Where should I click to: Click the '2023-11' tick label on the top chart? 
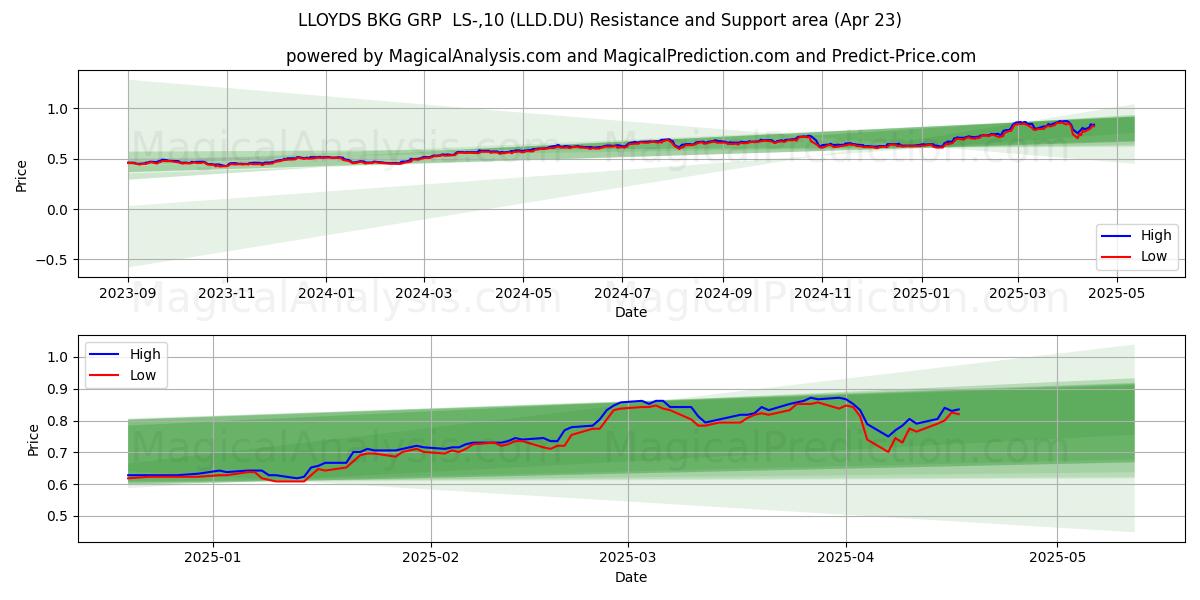pos(227,294)
